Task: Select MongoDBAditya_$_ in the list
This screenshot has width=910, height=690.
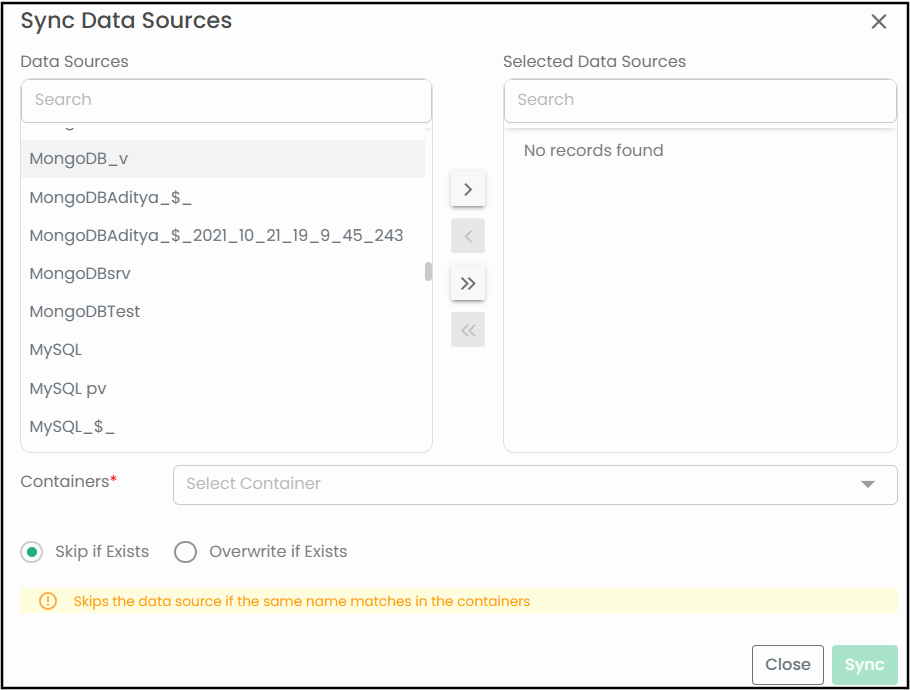Action: coord(110,197)
